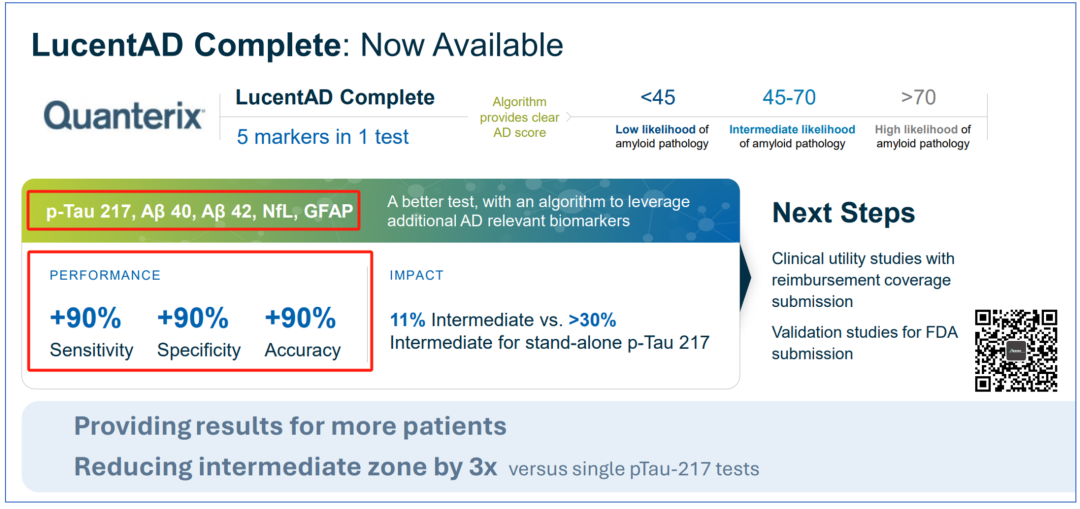The image size is (1080, 509).
Task: Click "Reducing intermediate zone by 3x" text
Action: point(285,467)
